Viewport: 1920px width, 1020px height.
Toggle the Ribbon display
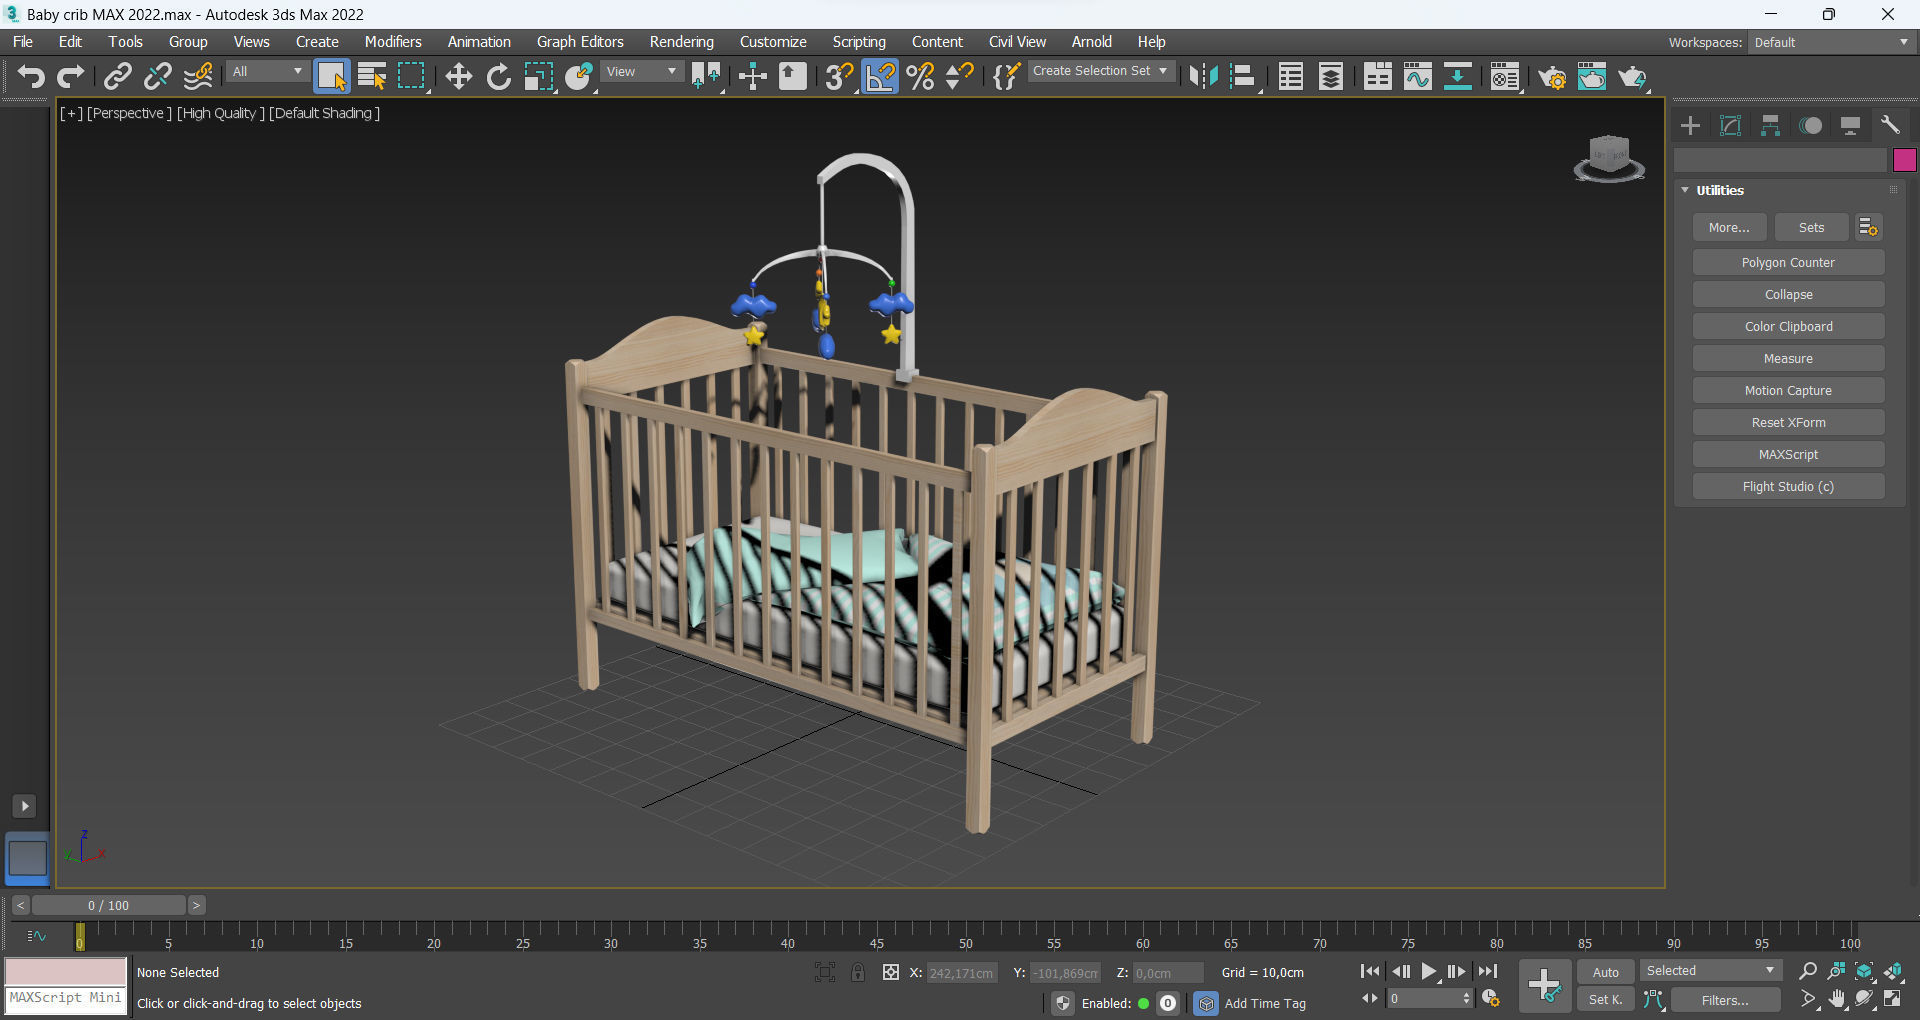tap(1378, 77)
